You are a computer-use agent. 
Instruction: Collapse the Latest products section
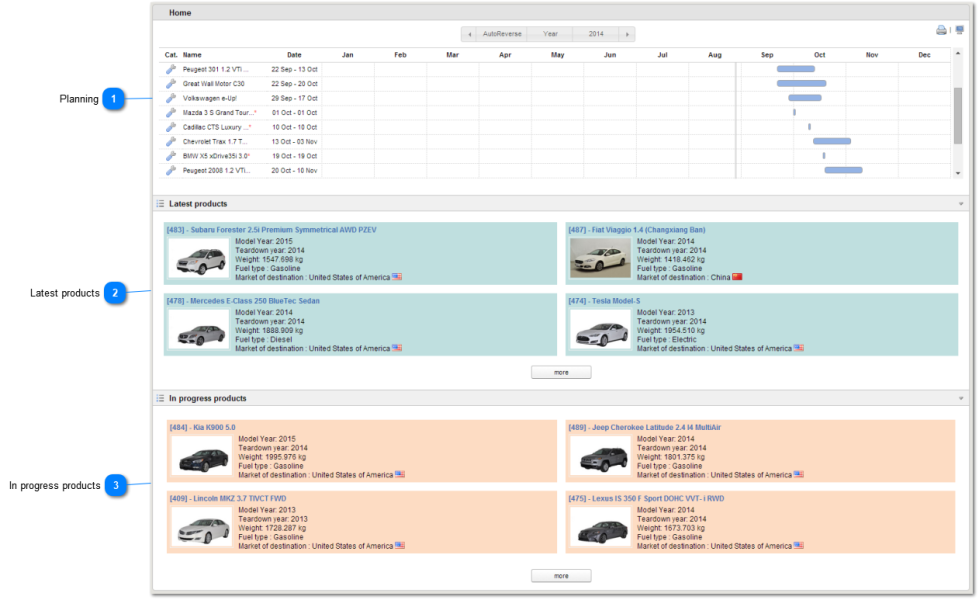961,204
